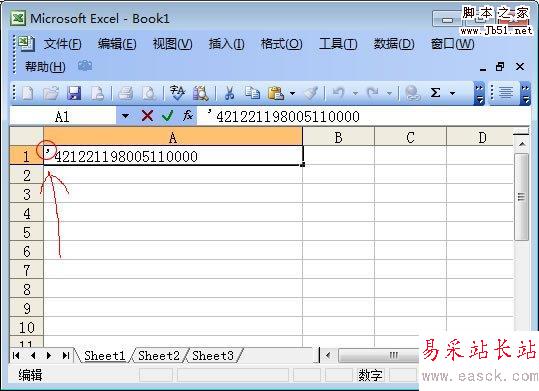This screenshot has height=391, width=539.
Task: Jump to last sheet tab button
Action: point(66,356)
